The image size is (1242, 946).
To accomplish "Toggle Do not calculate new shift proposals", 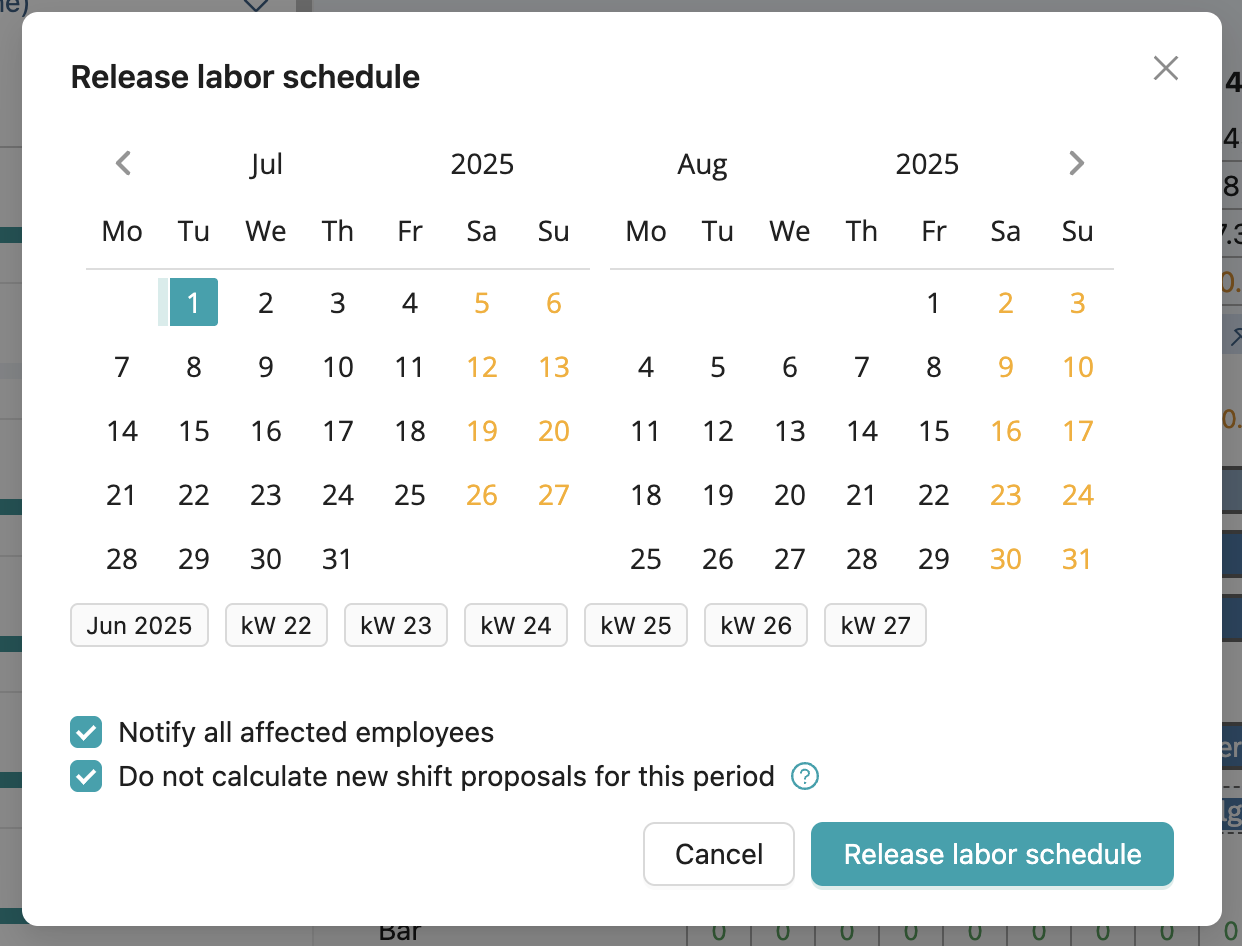I will tap(86, 776).
